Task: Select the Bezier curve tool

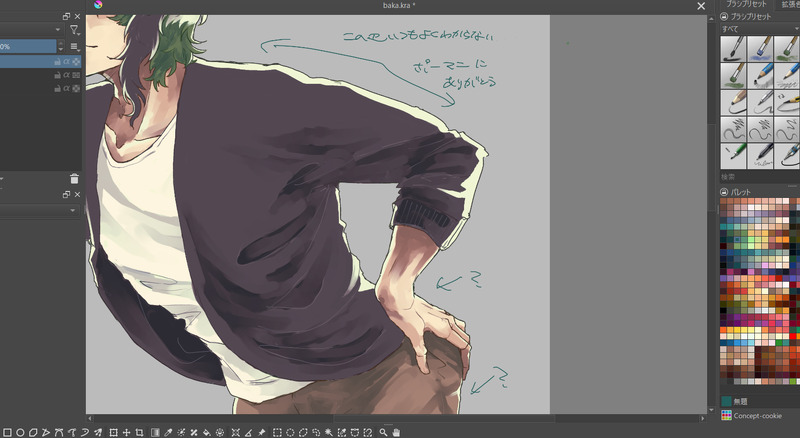Action: click(59, 432)
